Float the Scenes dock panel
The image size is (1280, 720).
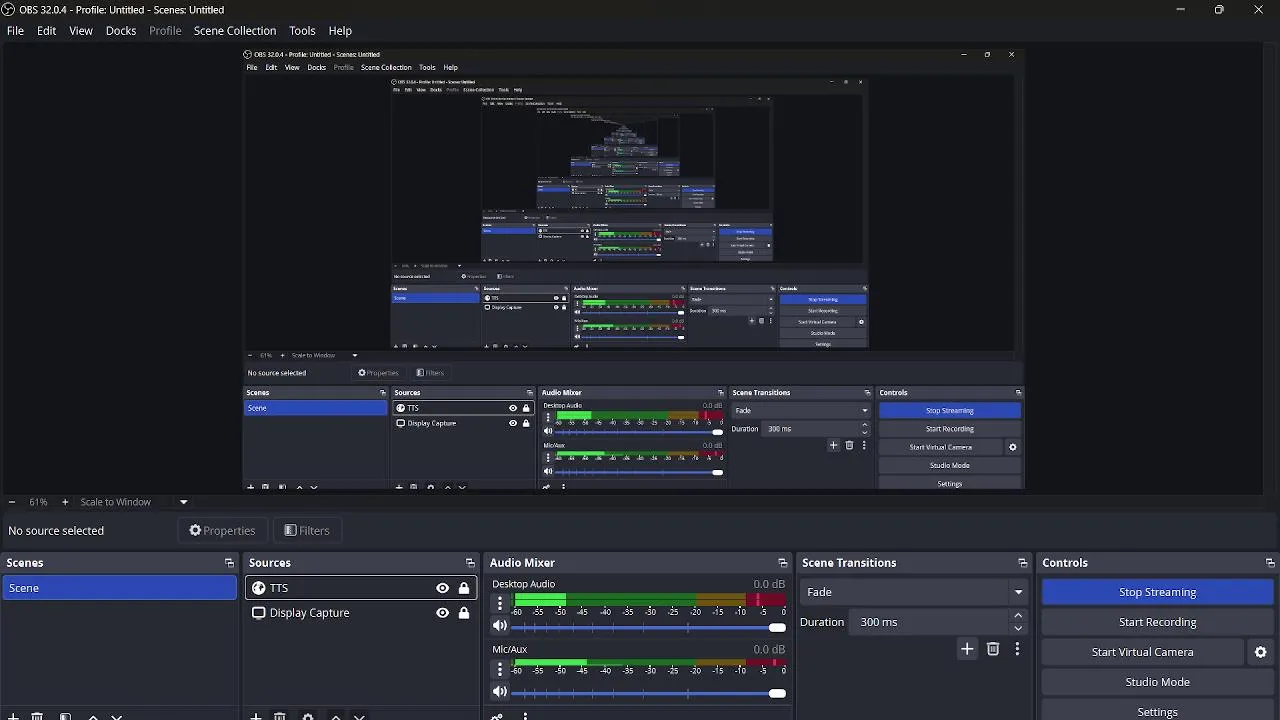(x=229, y=563)
